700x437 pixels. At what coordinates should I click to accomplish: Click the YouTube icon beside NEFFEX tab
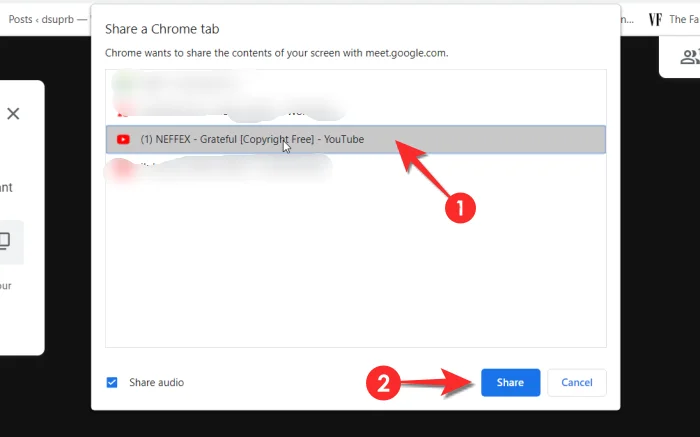pyautogui.click(x=123, y=139)
